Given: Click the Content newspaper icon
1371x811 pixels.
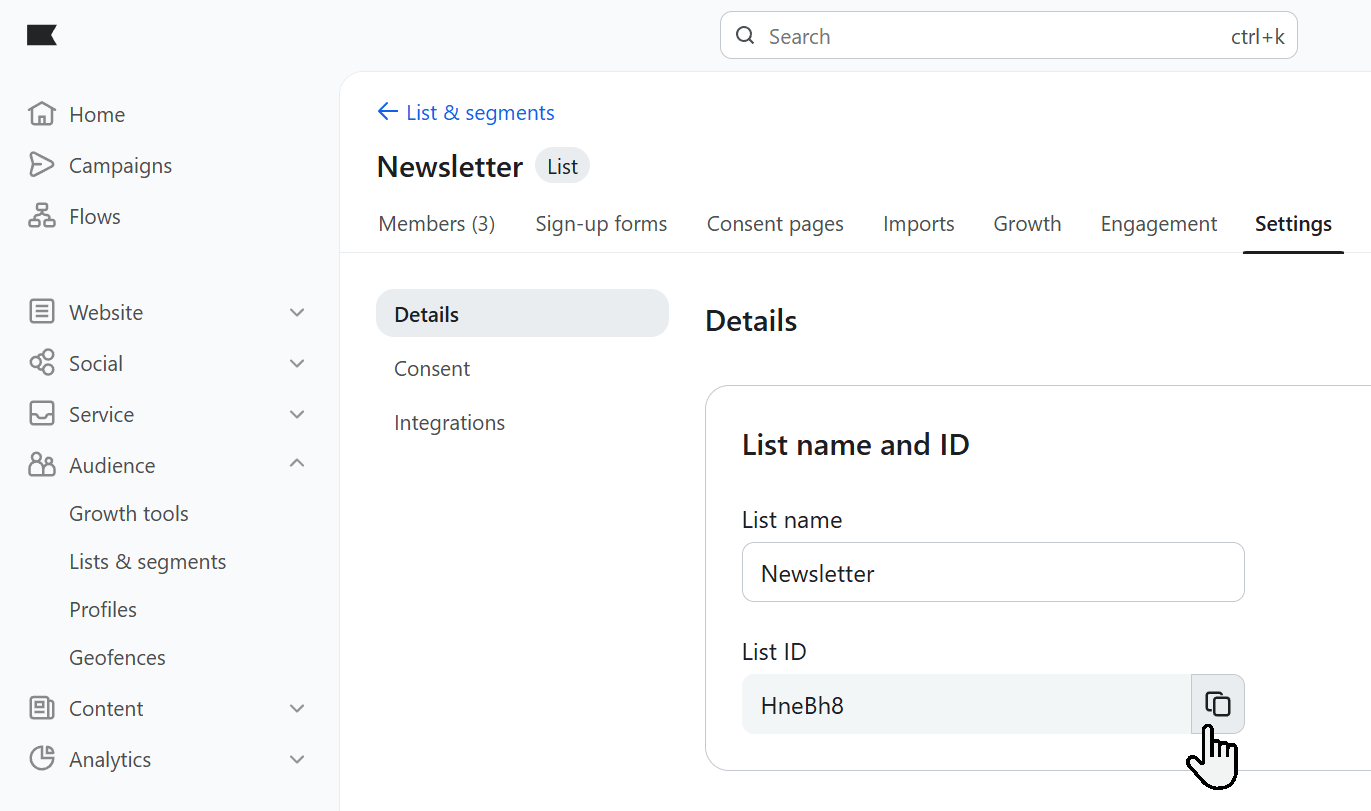Looking at the screenshot, I should point(41,708).
